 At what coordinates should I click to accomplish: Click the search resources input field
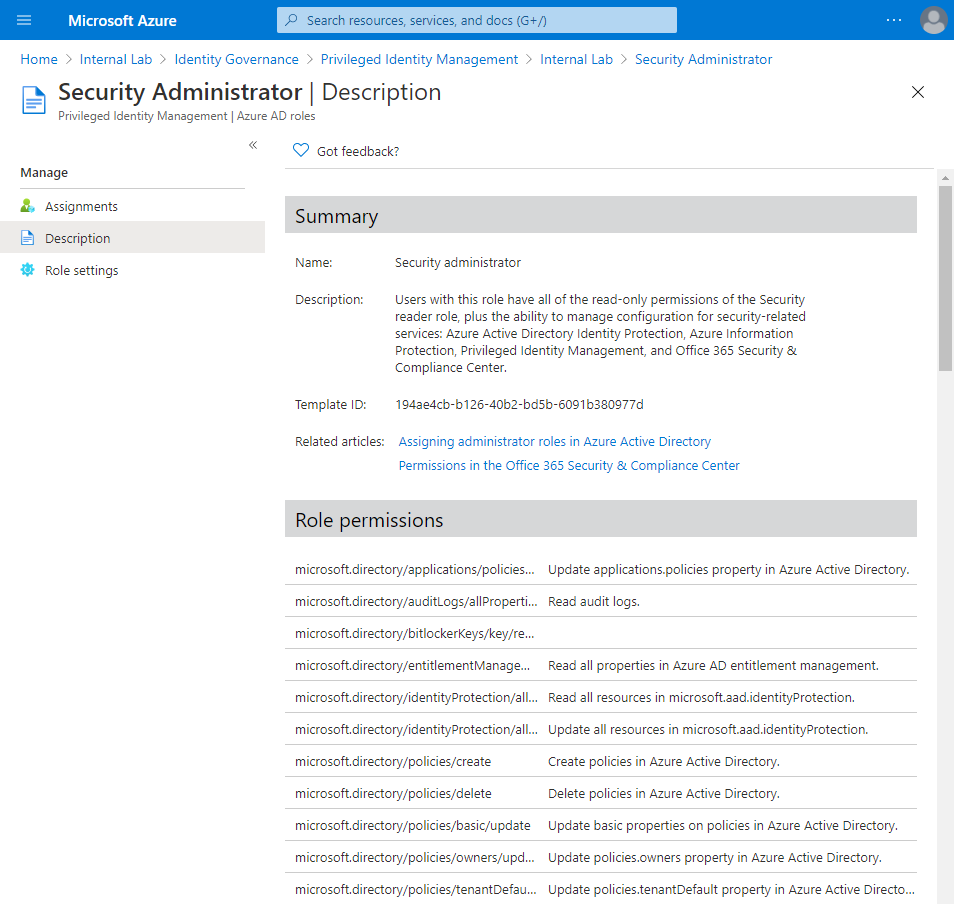(x=476, y=20)
